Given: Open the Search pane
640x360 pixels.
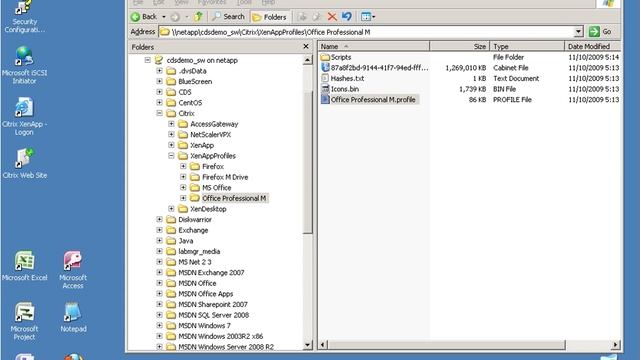Looking at the screenshot, I should click(228, 17).
